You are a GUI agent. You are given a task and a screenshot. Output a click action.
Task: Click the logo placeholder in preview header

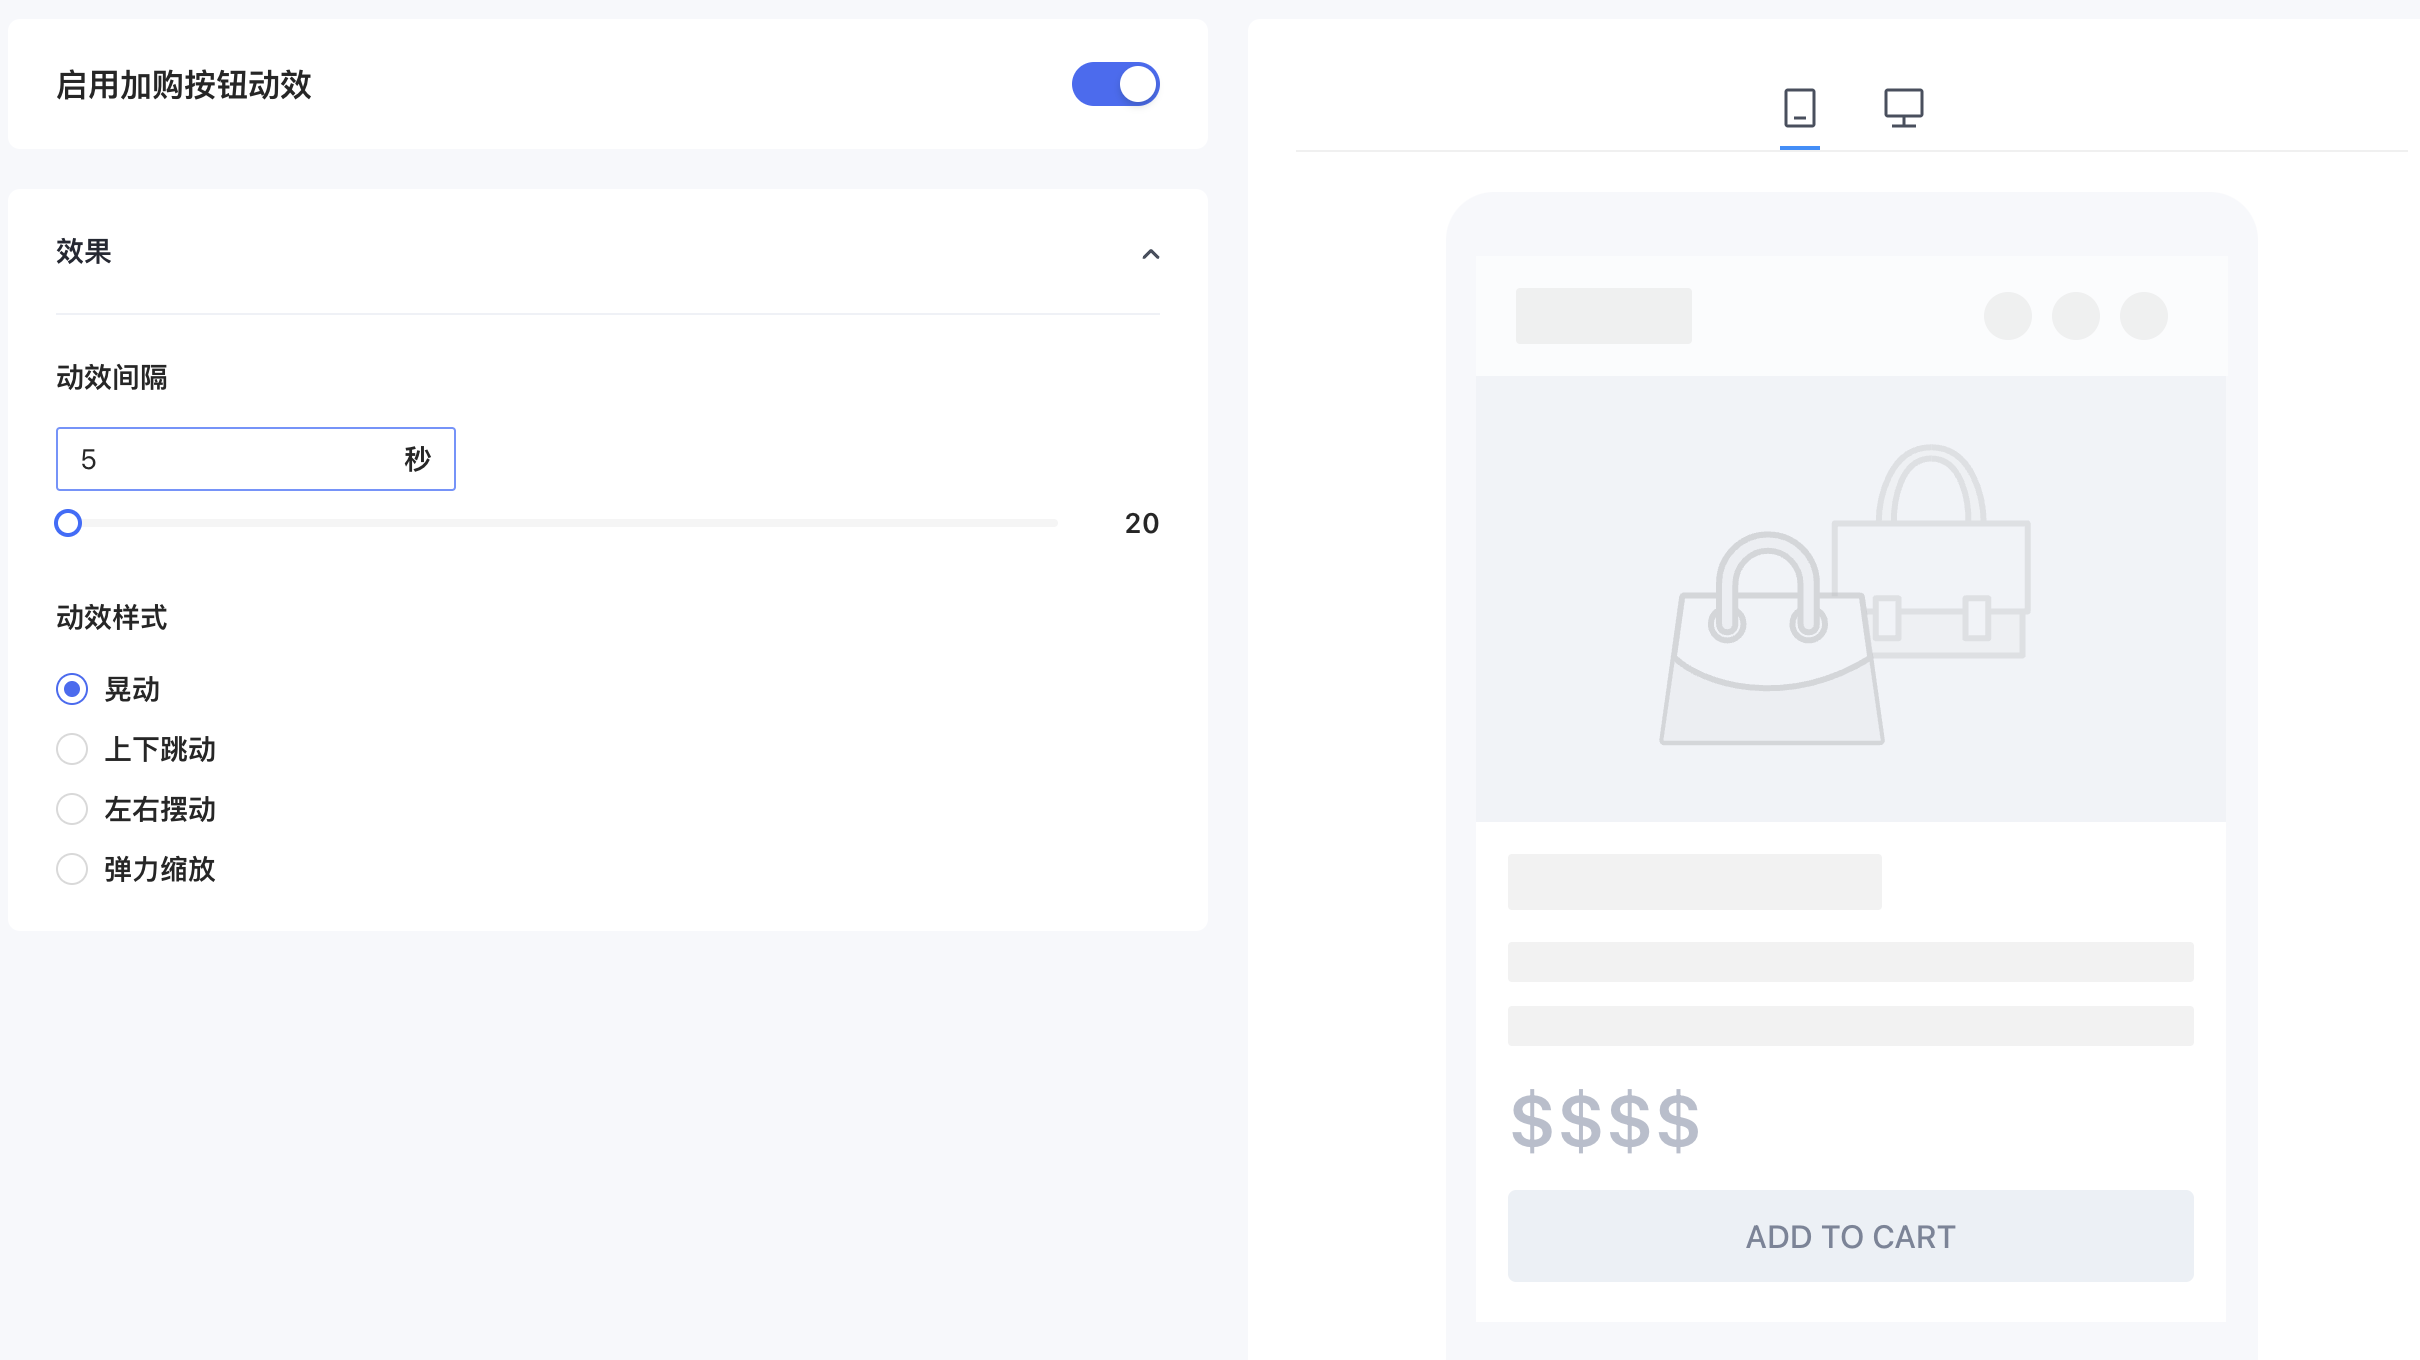[1603, 316]
